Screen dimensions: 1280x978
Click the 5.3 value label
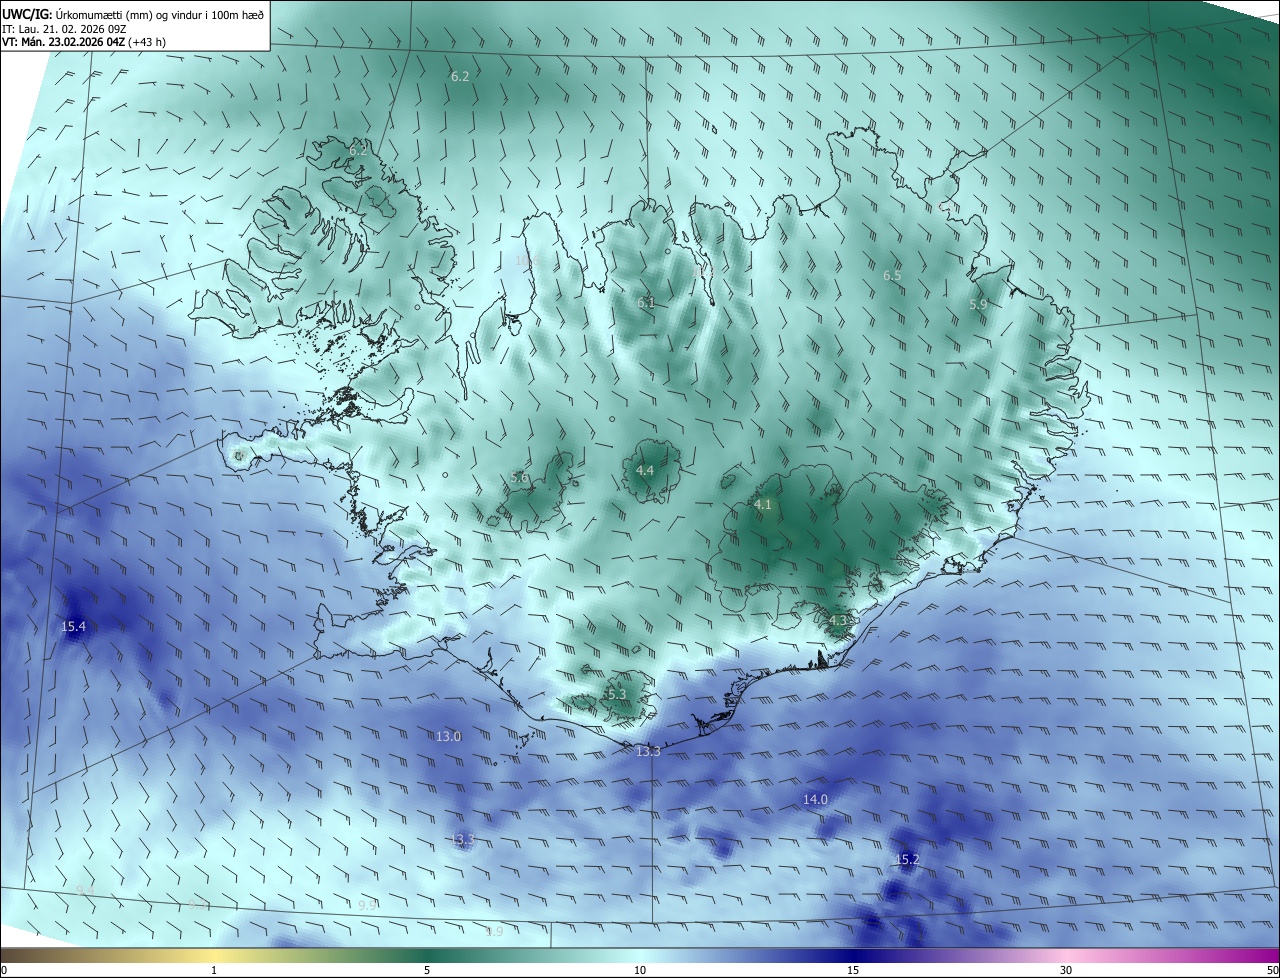(x=616, y=695)
